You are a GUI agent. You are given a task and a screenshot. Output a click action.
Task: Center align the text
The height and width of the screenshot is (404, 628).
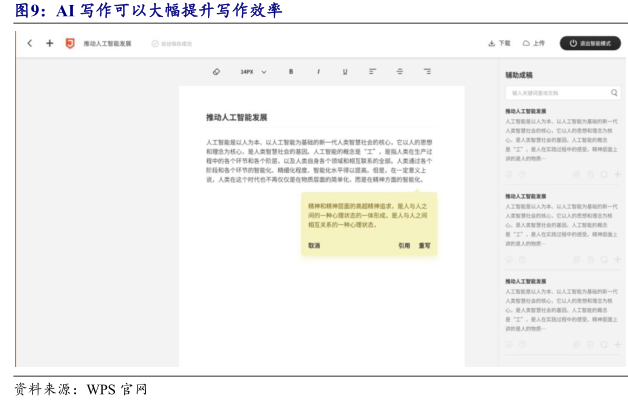tap(399, 72)
